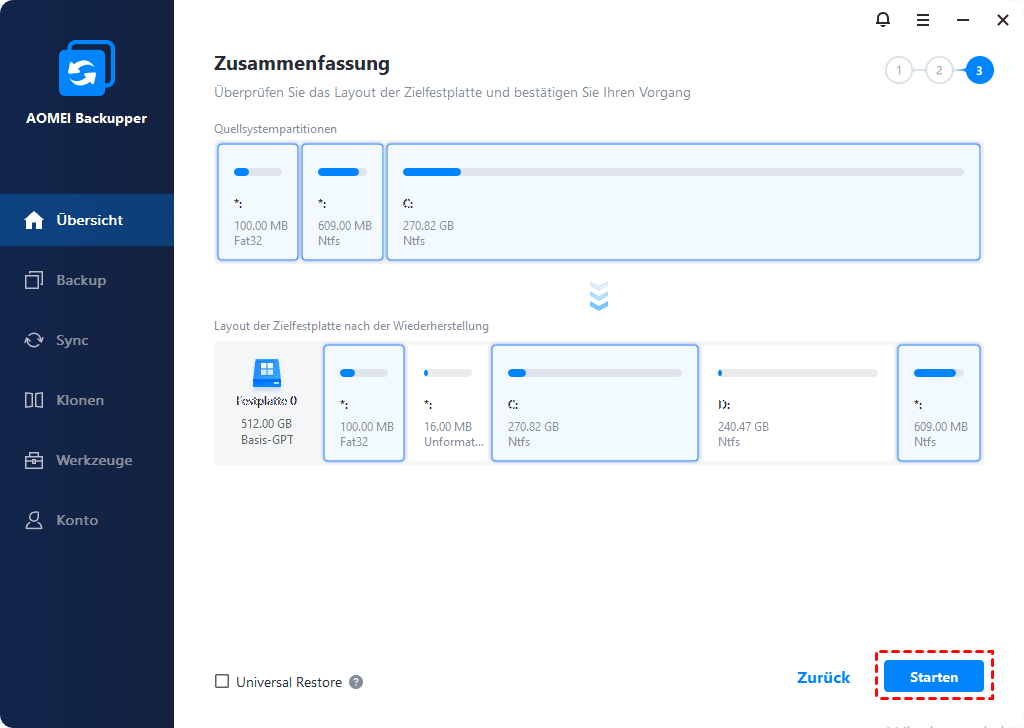The width and height of the screenshot is (1024, 728).
Task: Click the Festplatte 0 disk icon
Action: pyautogui.click(x=266, y=373)
